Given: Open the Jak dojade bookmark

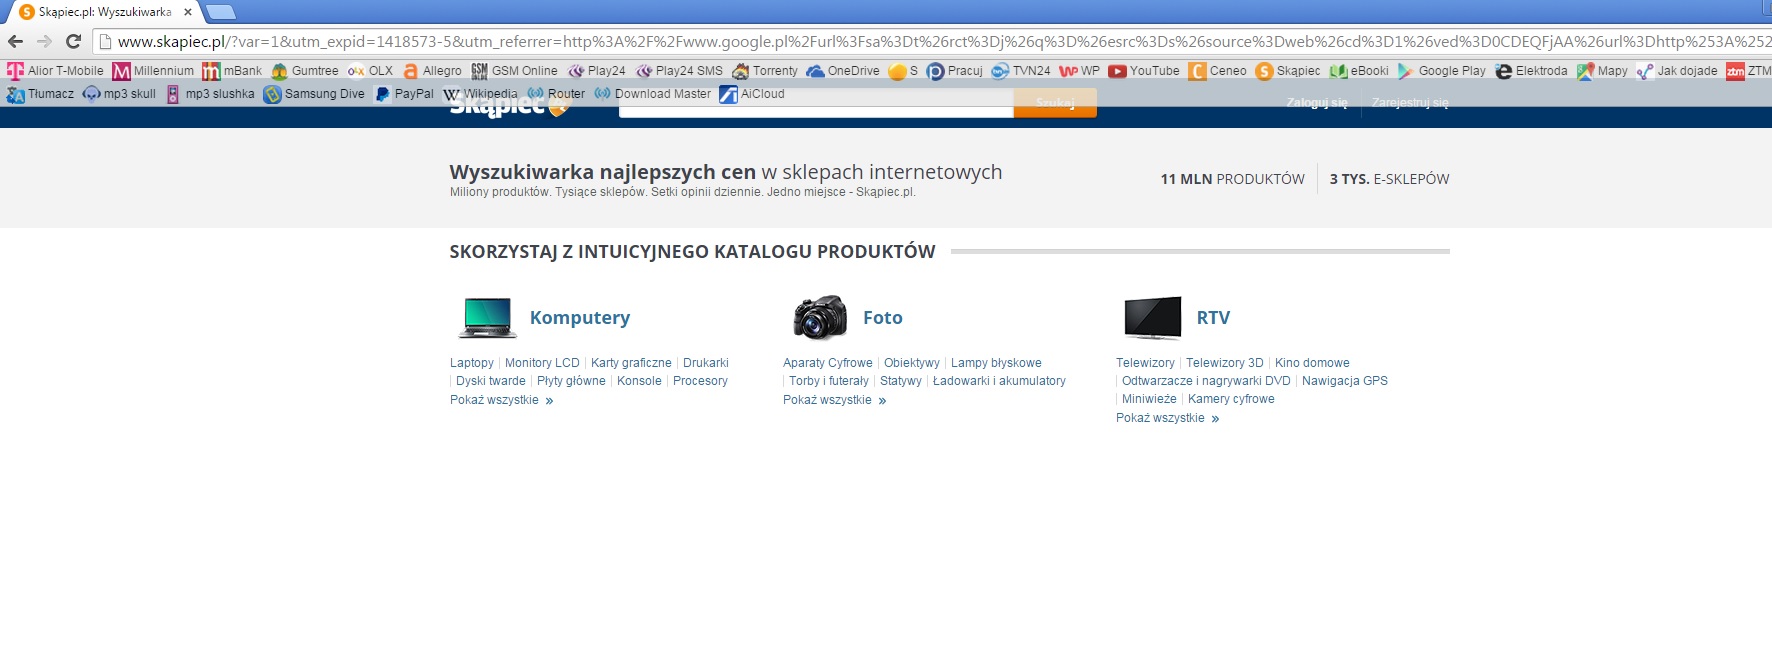Looking at the screenshot, I should (x=1677, y=71).
